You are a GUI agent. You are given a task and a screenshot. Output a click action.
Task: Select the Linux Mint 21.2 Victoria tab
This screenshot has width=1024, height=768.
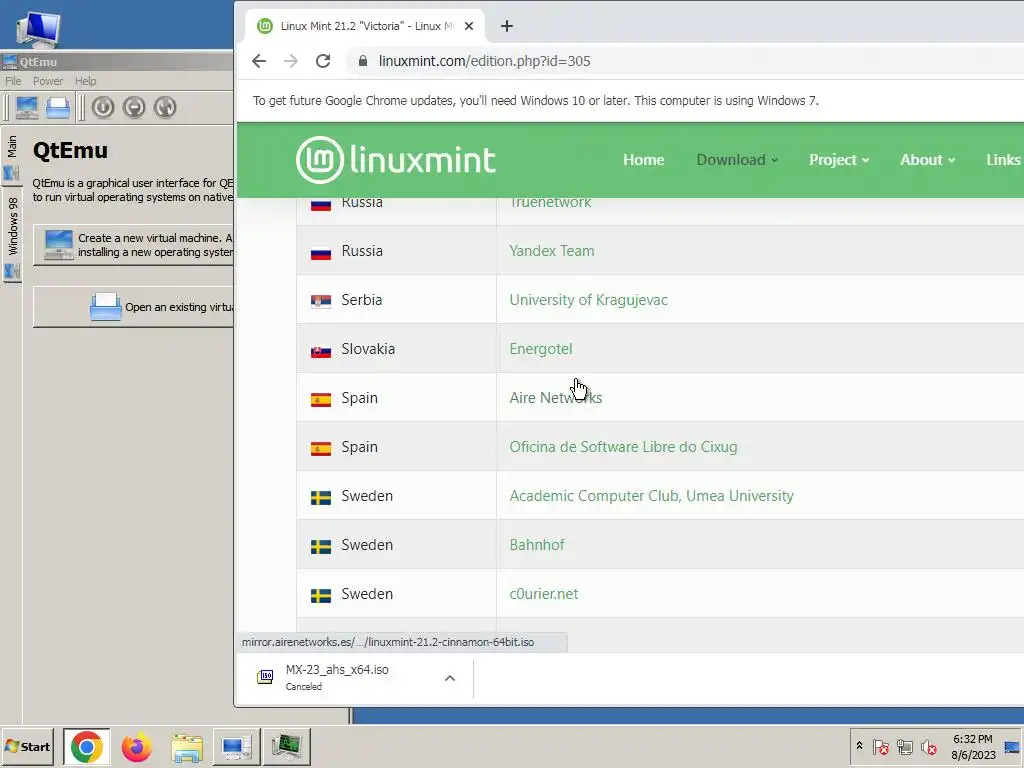point(366,26)
